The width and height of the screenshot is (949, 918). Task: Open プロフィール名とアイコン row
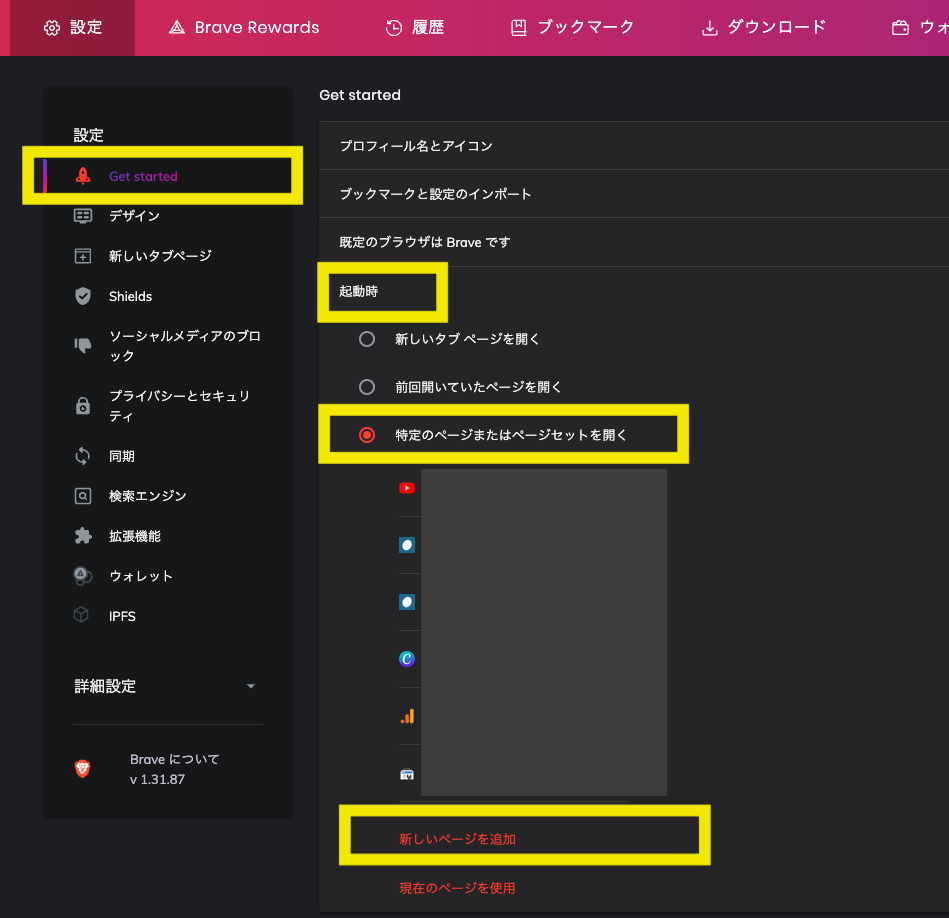point(634,146)
